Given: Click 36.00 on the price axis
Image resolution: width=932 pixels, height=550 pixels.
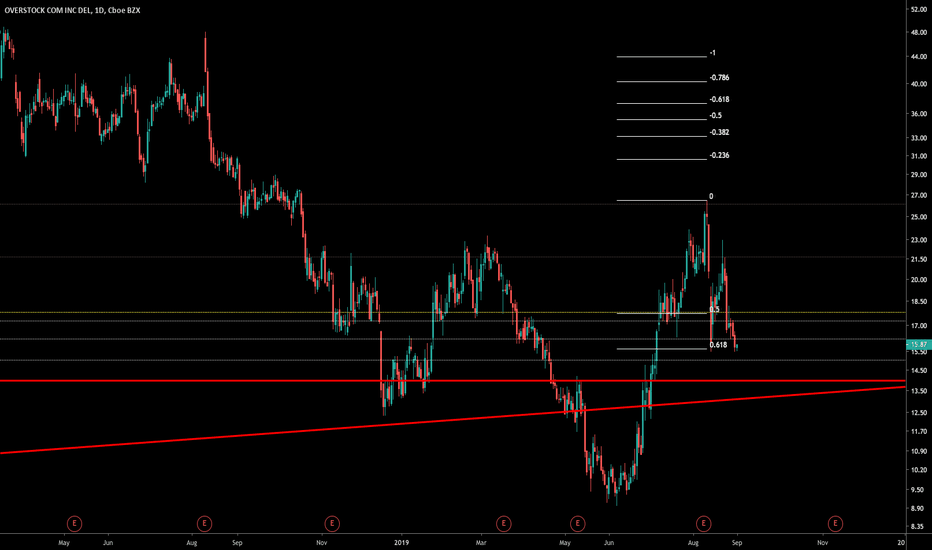Looking at the screenshot, I should tap(919, 114).
